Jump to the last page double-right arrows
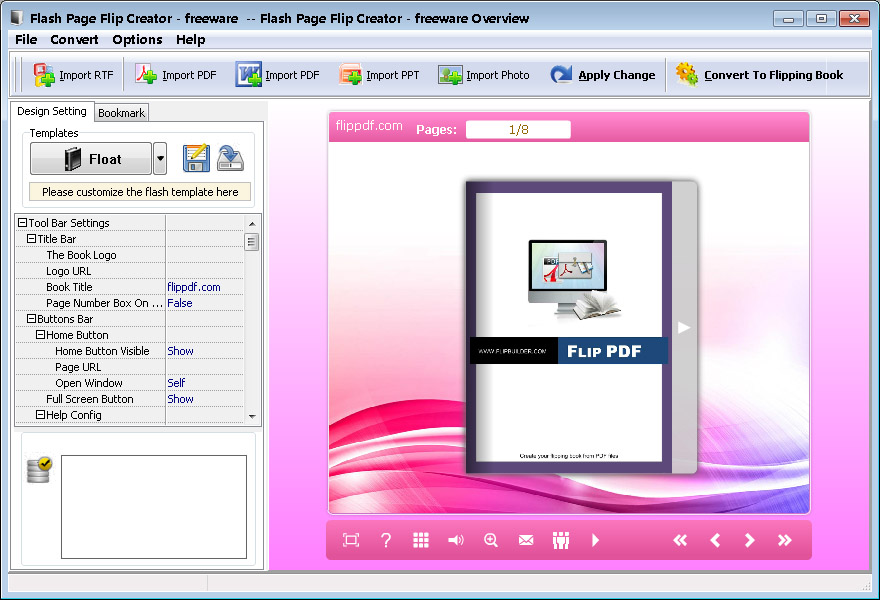This screenshot has height=600, width=880. (x=785, y=540)
